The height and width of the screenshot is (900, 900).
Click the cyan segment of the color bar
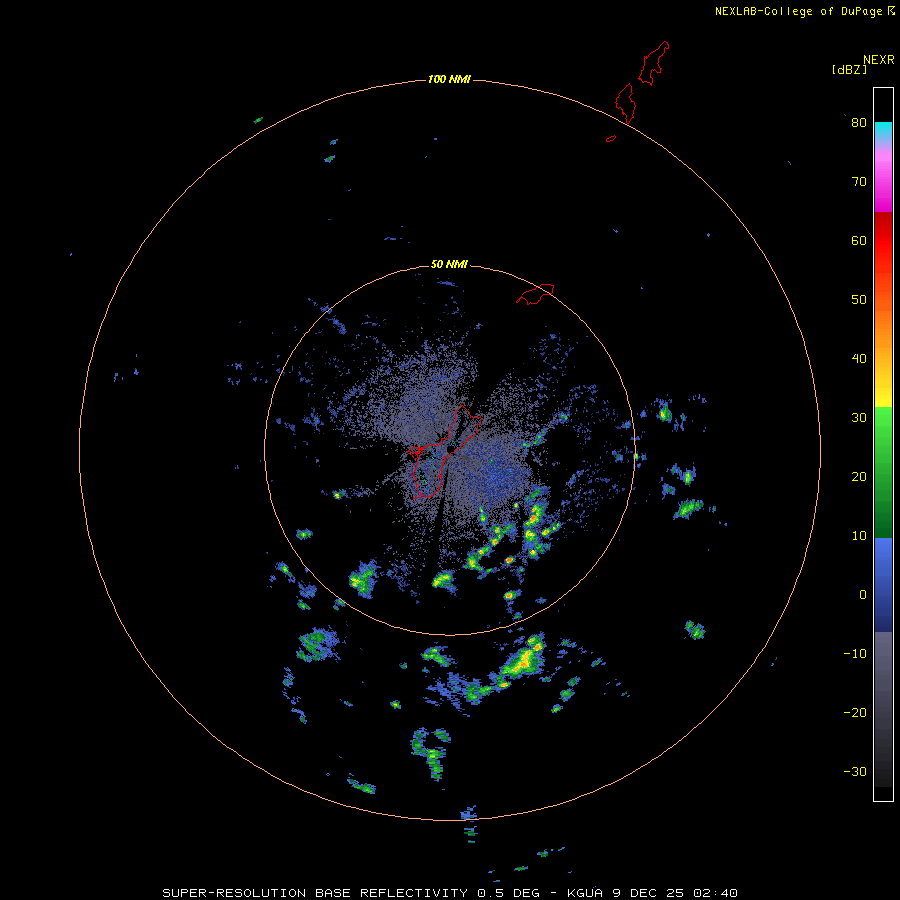tap(883, 129)
